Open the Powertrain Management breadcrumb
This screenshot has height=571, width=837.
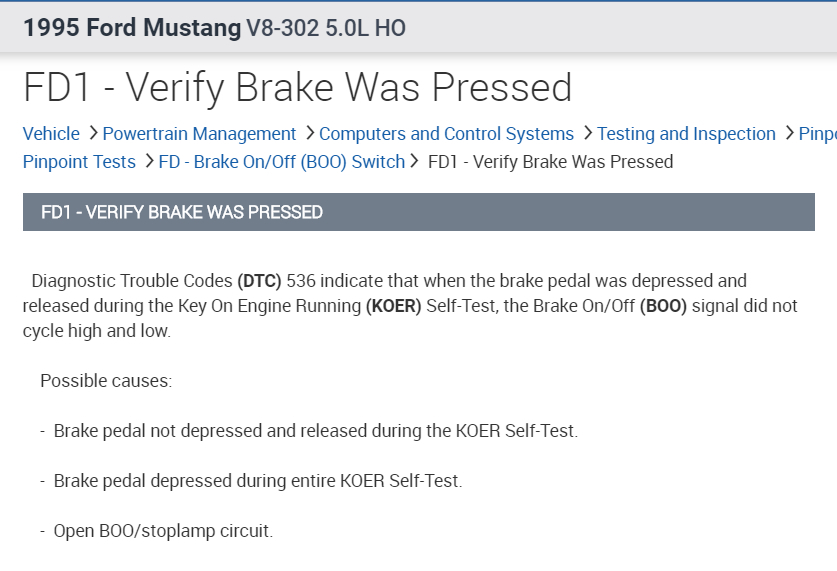[199, 134]
